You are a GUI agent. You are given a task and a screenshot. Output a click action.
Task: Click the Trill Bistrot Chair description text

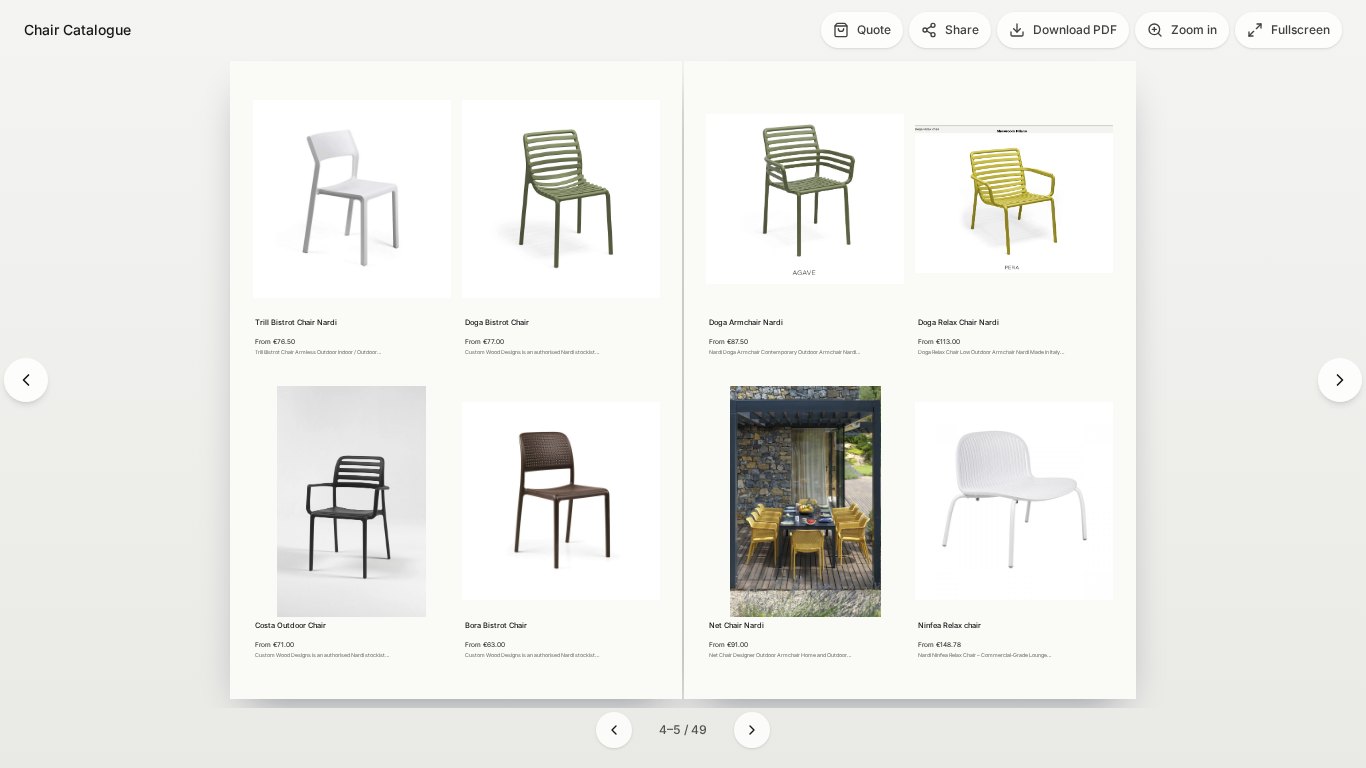point(318,352)
